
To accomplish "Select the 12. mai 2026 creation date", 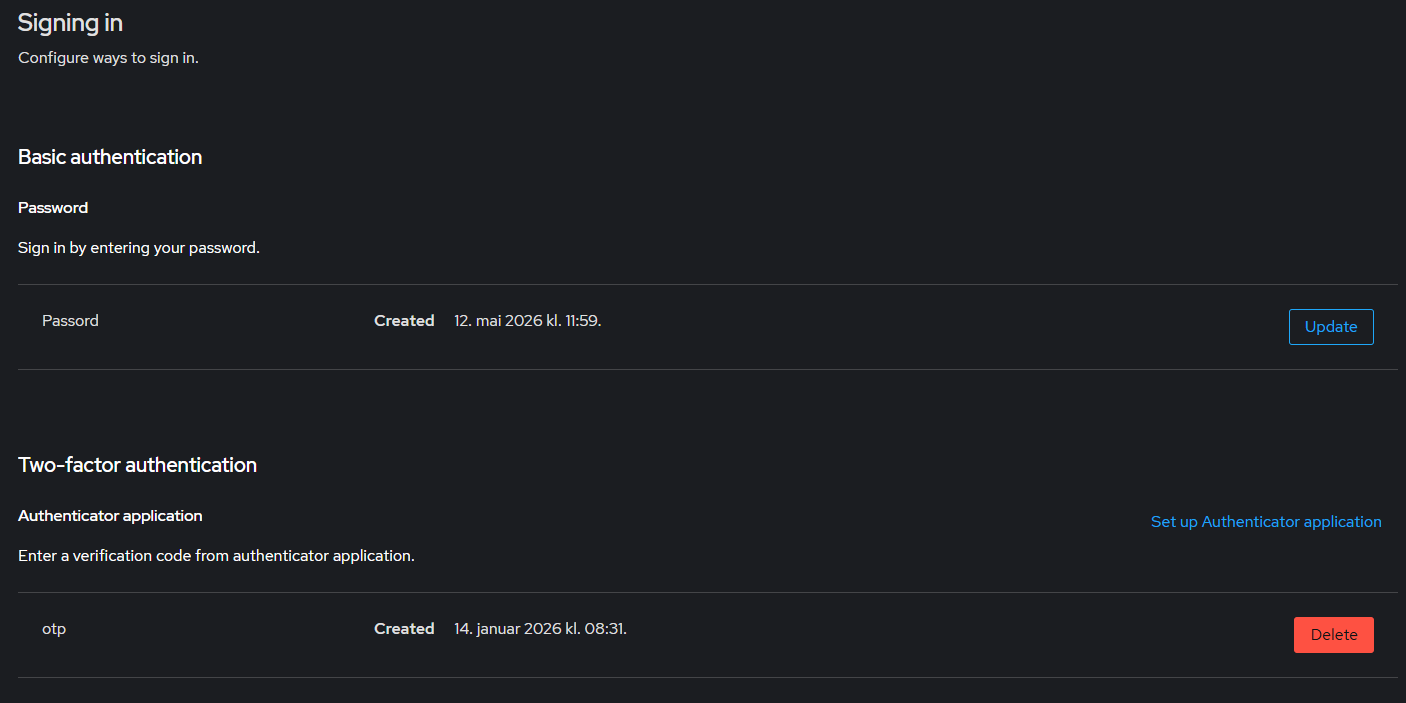I will point(528,321).
